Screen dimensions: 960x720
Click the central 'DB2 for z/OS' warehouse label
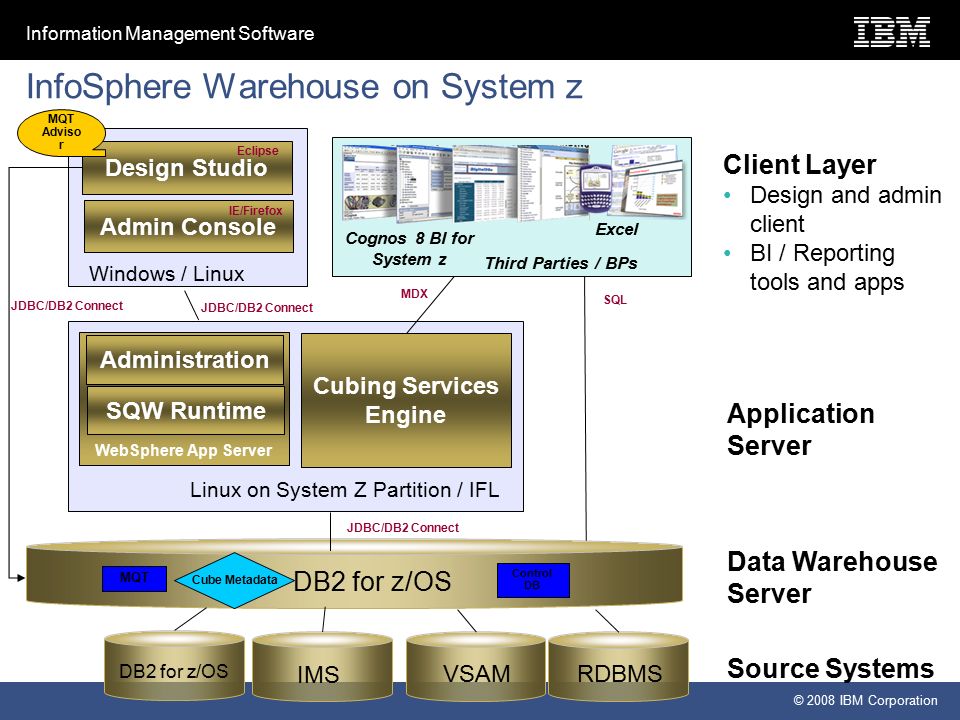click(x=372, y=581)
